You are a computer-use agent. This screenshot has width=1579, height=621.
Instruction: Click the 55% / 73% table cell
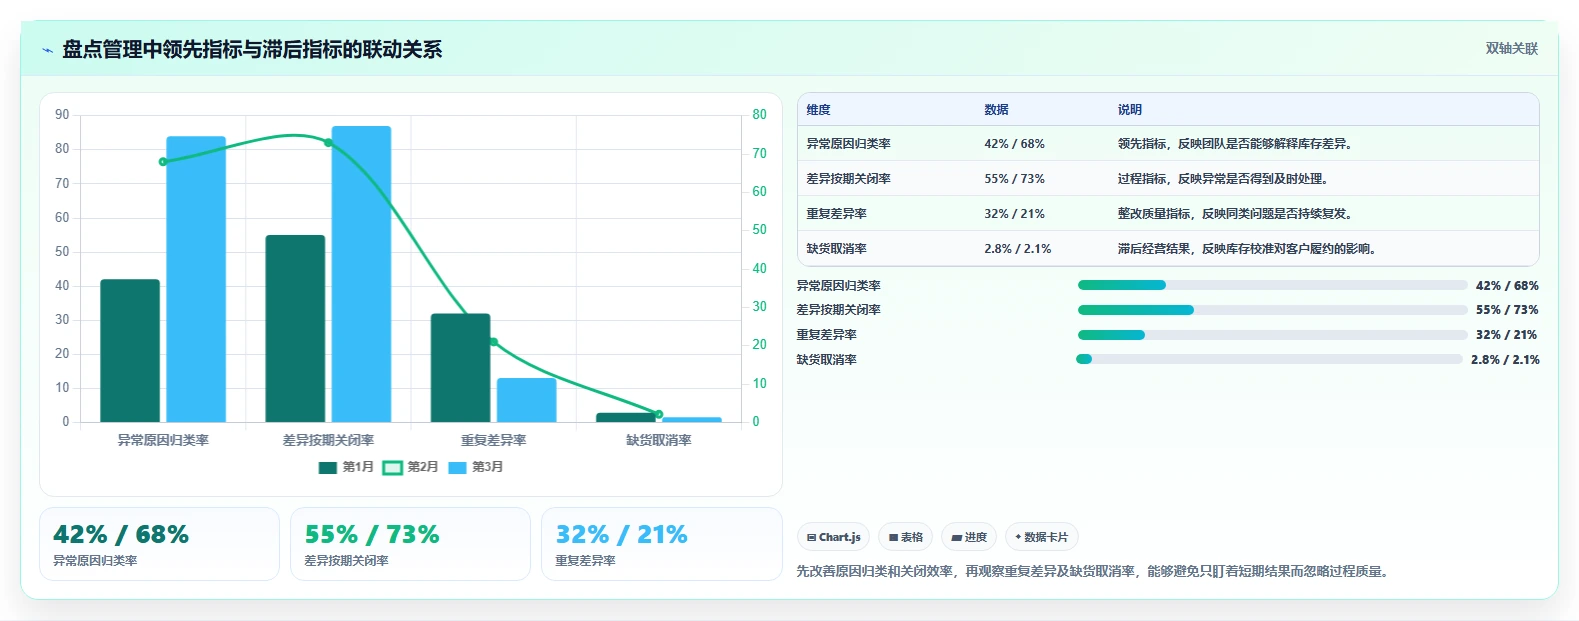[1014, 179]
